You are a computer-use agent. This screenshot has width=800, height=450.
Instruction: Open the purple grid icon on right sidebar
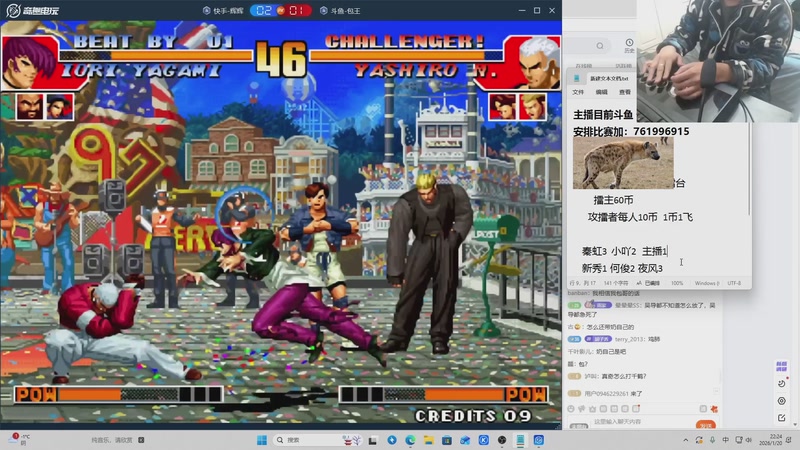(781, 366)
